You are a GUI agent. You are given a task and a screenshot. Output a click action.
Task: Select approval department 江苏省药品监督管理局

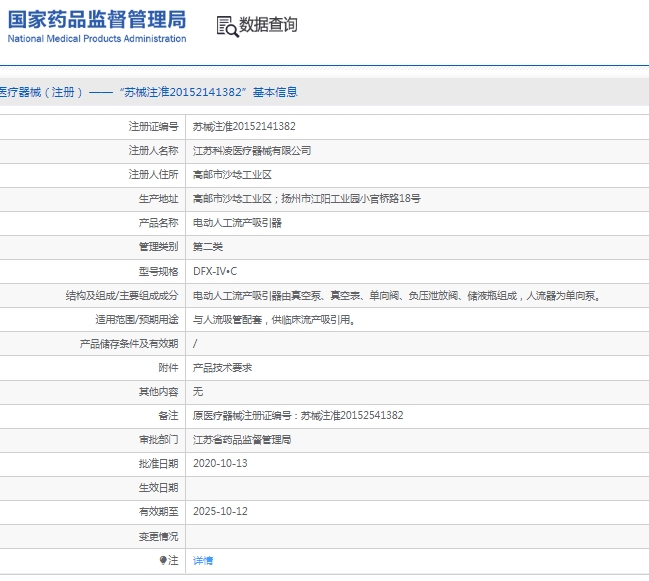(x=242, y=439)
